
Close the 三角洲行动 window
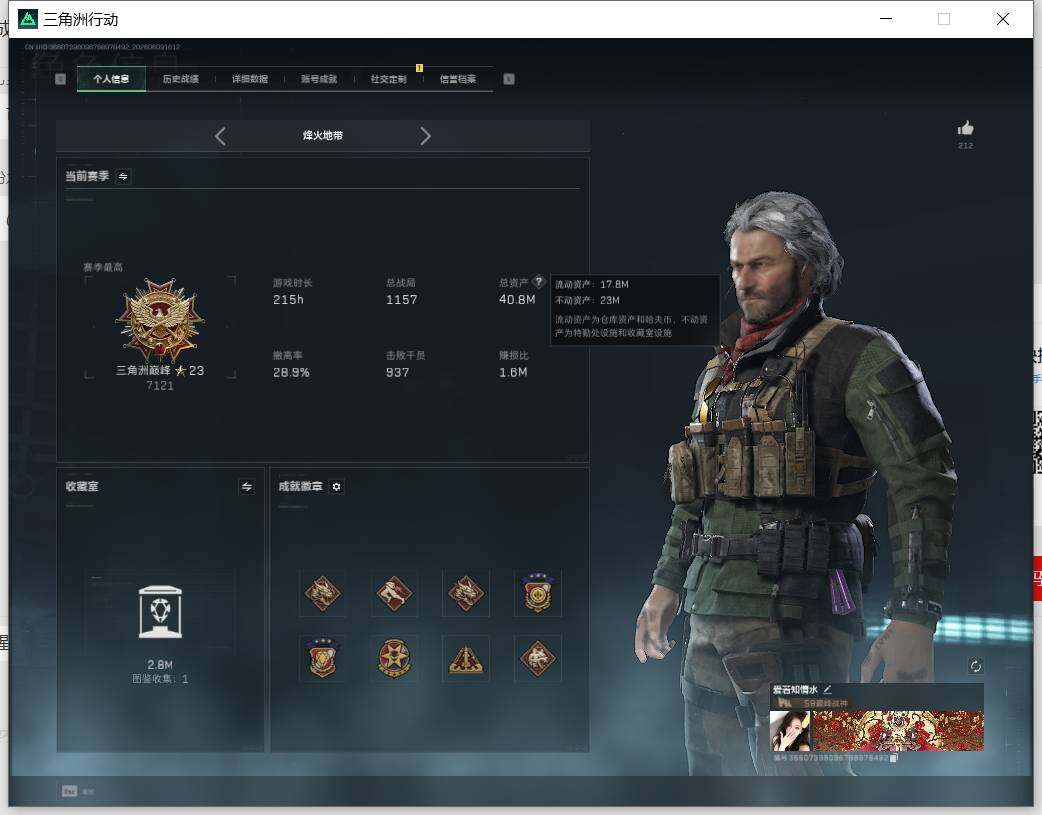pos(1003,19)
